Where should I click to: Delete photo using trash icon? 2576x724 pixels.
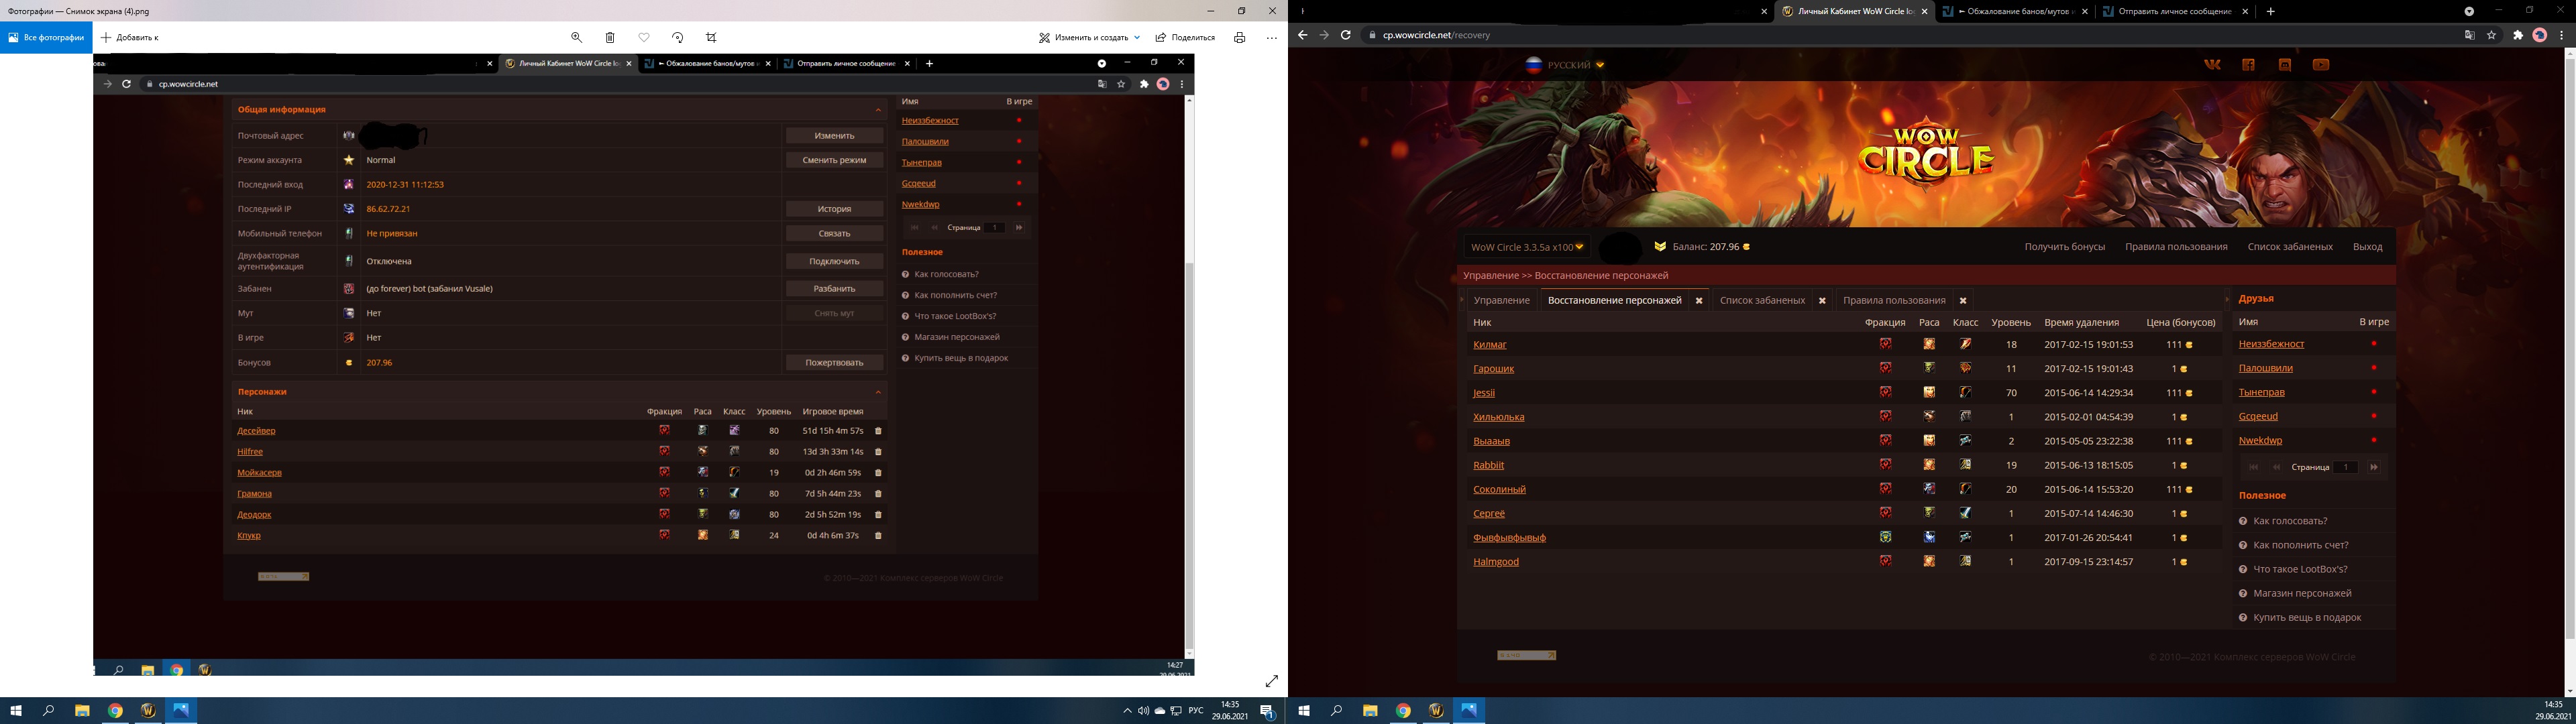[610, 37]
